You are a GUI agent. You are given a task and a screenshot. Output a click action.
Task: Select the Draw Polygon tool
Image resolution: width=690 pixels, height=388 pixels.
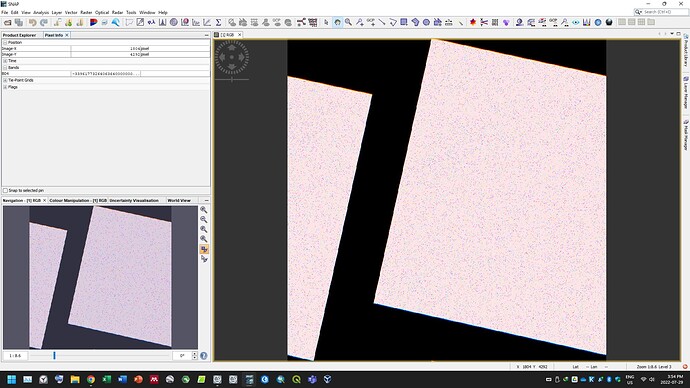tap(415, 22)
